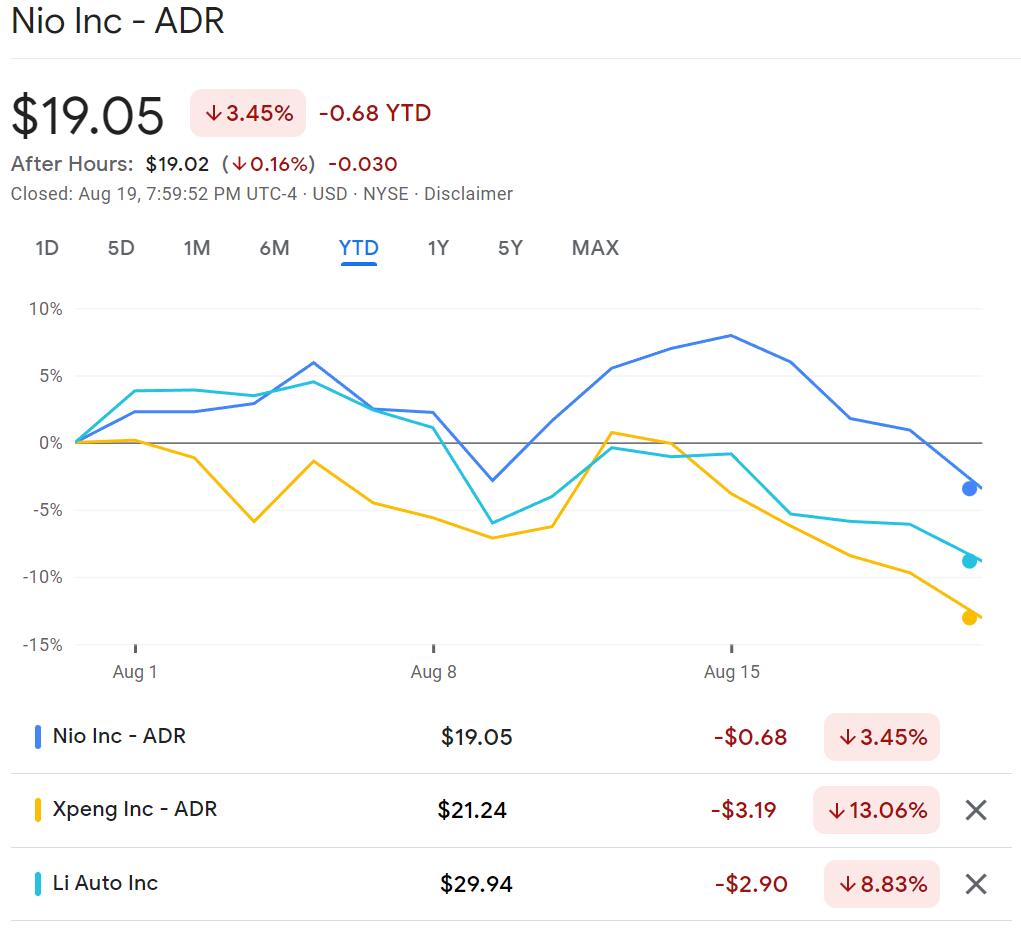Screen dimensions: 1021x929
Task: Click the blue Nio chart endpoint dot
Action: tap(968, 488)
